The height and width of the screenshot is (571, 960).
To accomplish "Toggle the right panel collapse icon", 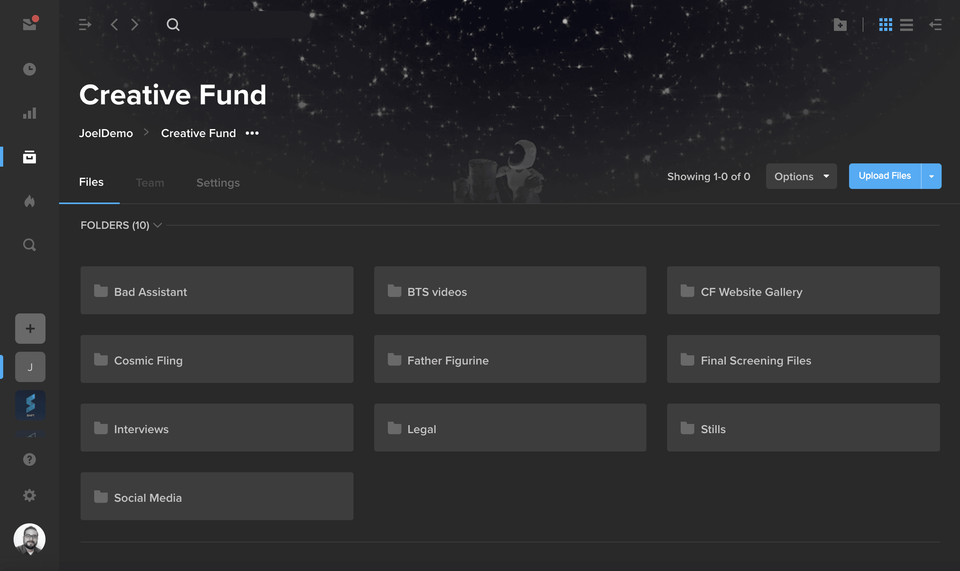I will pyautogui.click(x=935, y=24).
